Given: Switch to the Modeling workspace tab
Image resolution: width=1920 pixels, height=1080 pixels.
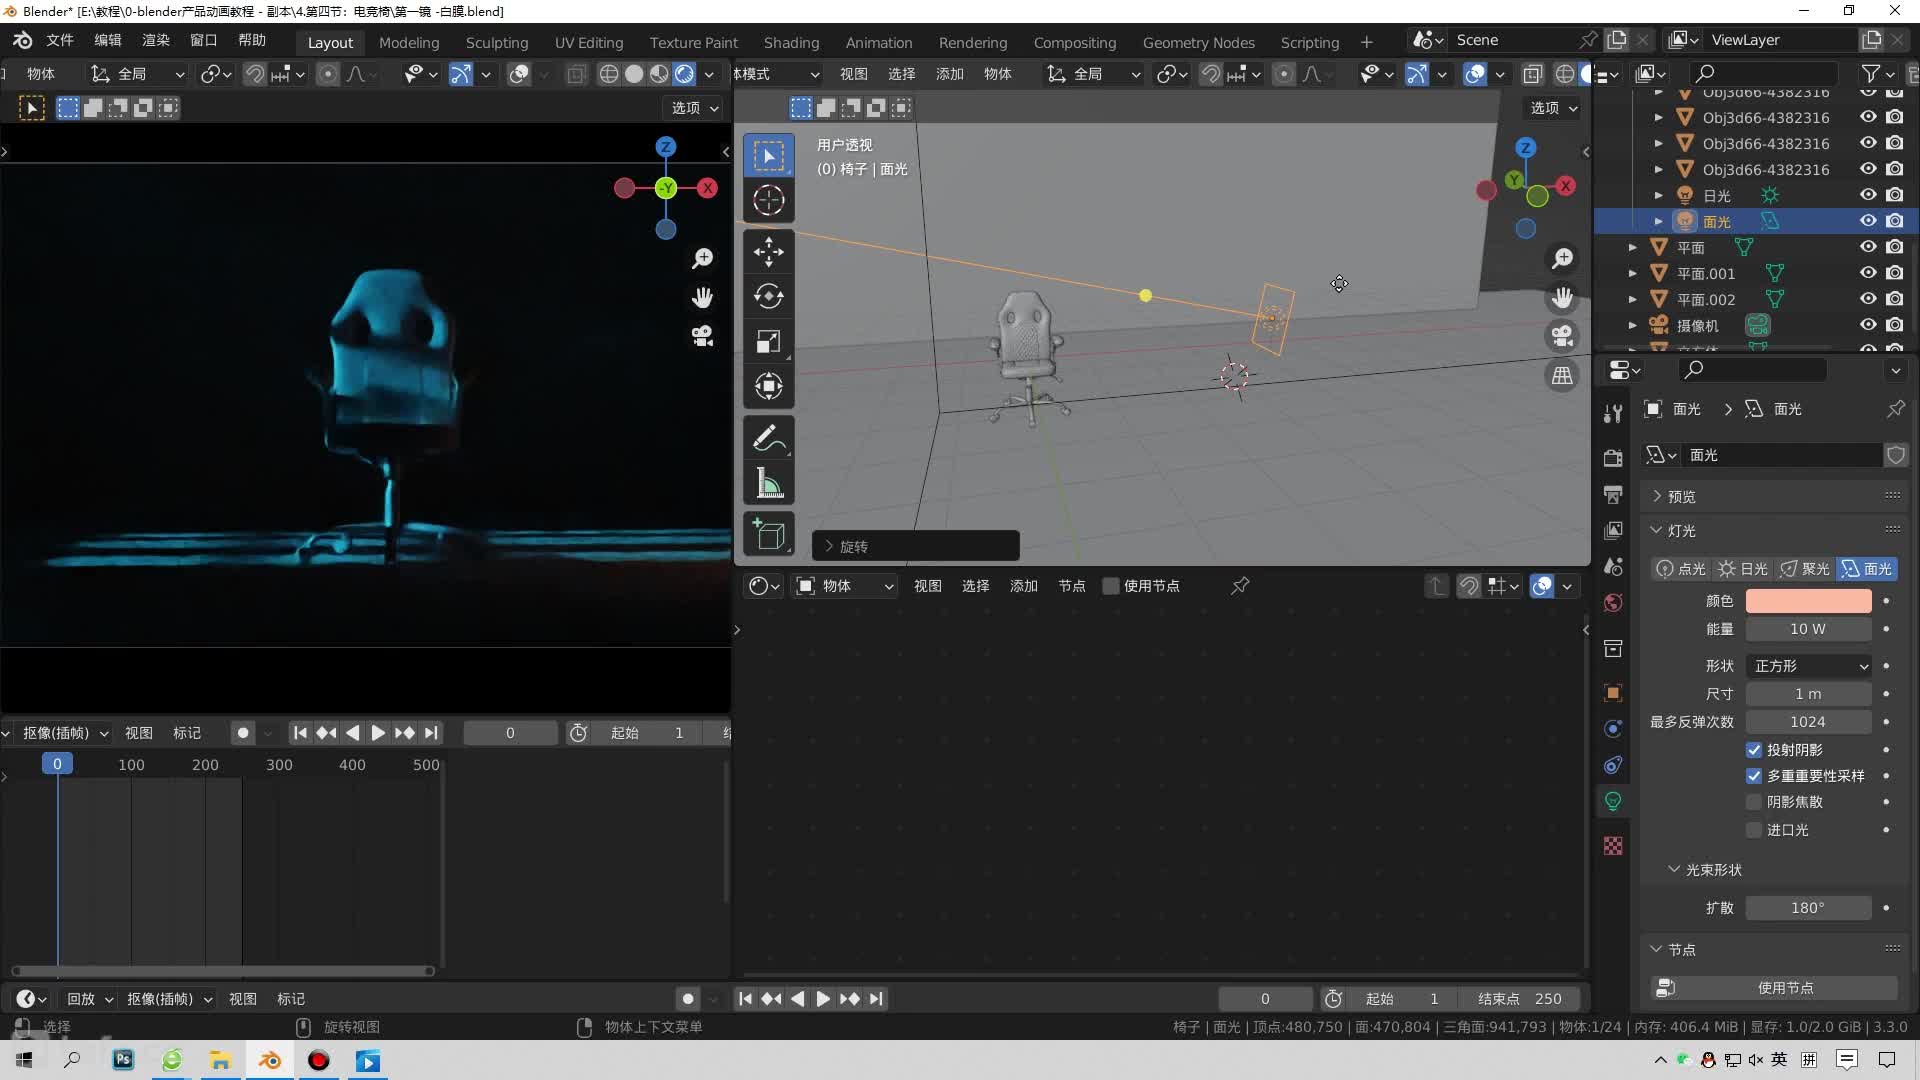Looking at the screenshot, I should click(x=409, y=42).
